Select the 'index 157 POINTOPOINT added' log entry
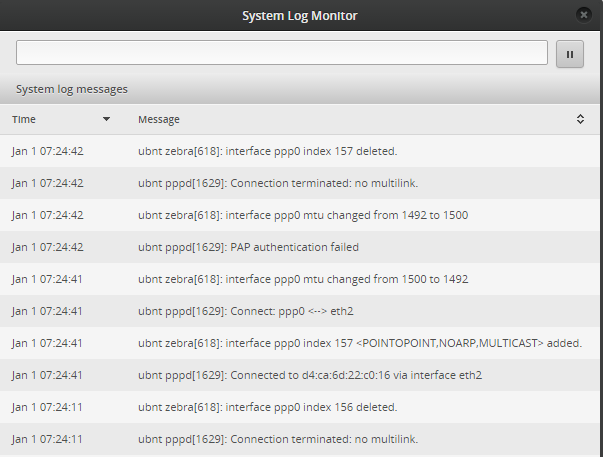The width and height of the screenshot is (603, 457). [x=360, y=343]
